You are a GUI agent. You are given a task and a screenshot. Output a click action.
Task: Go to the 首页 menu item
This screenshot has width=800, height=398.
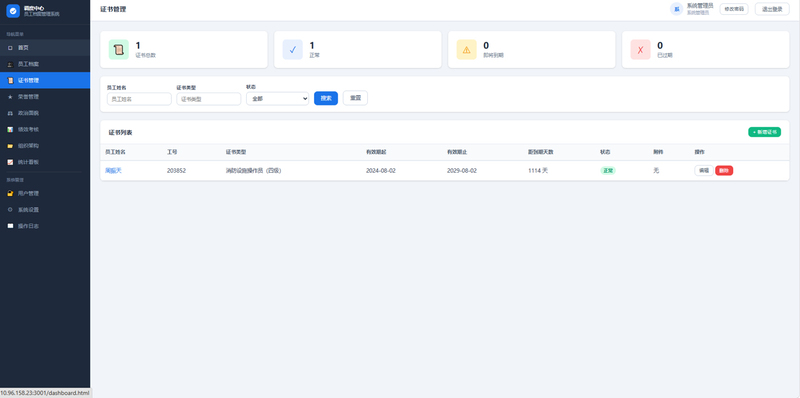[x=45, y=47]
